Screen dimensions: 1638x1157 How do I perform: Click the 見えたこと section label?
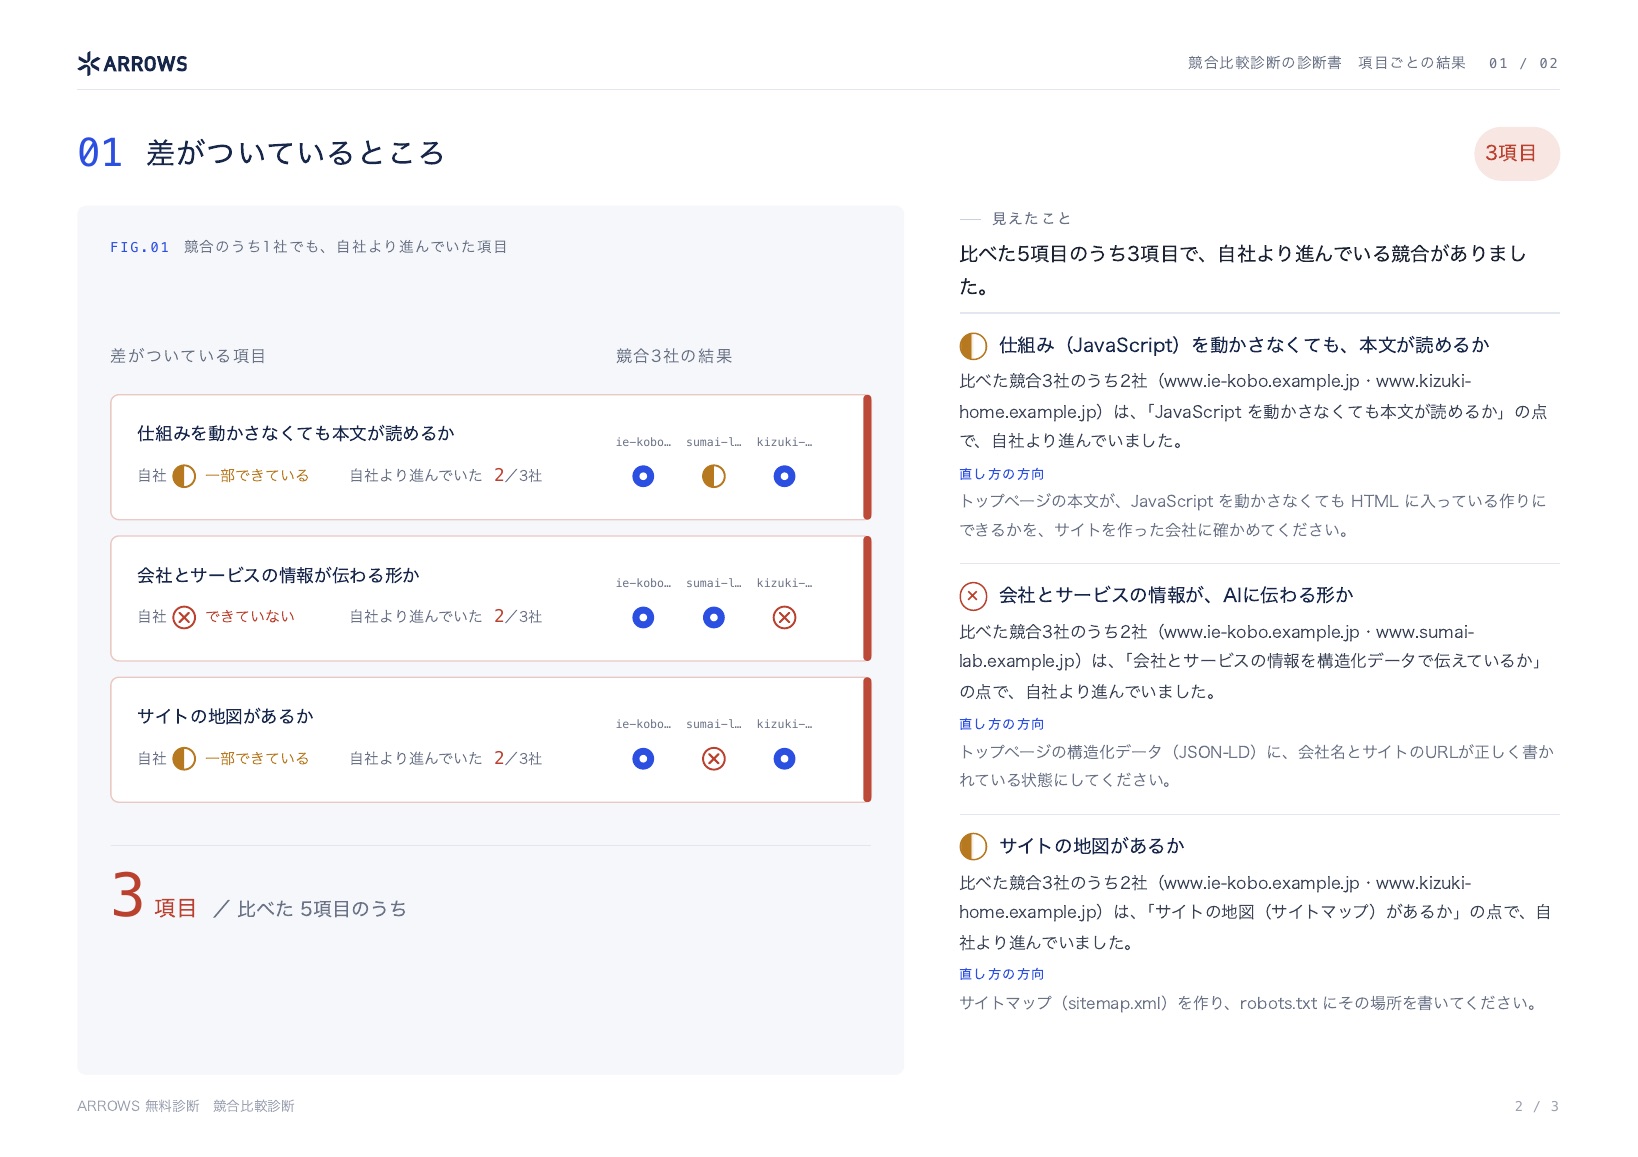(1031, 218)
